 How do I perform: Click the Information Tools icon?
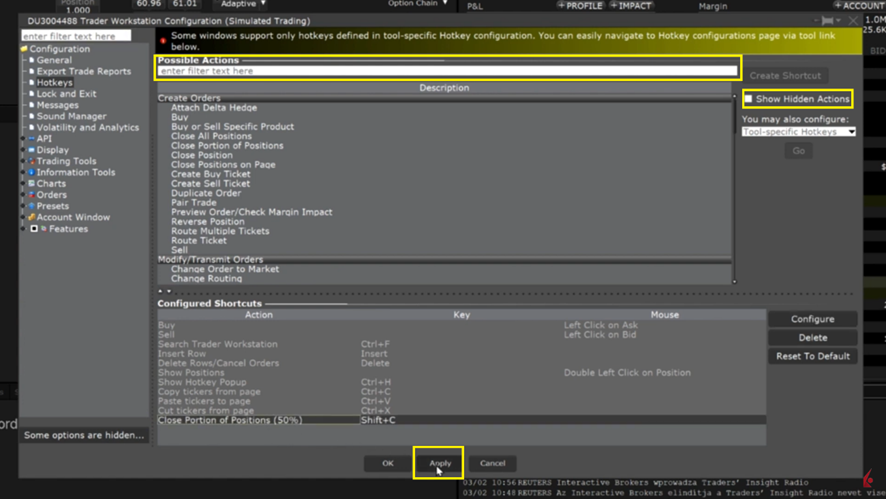pyautogui.click(x=32, y=172)
